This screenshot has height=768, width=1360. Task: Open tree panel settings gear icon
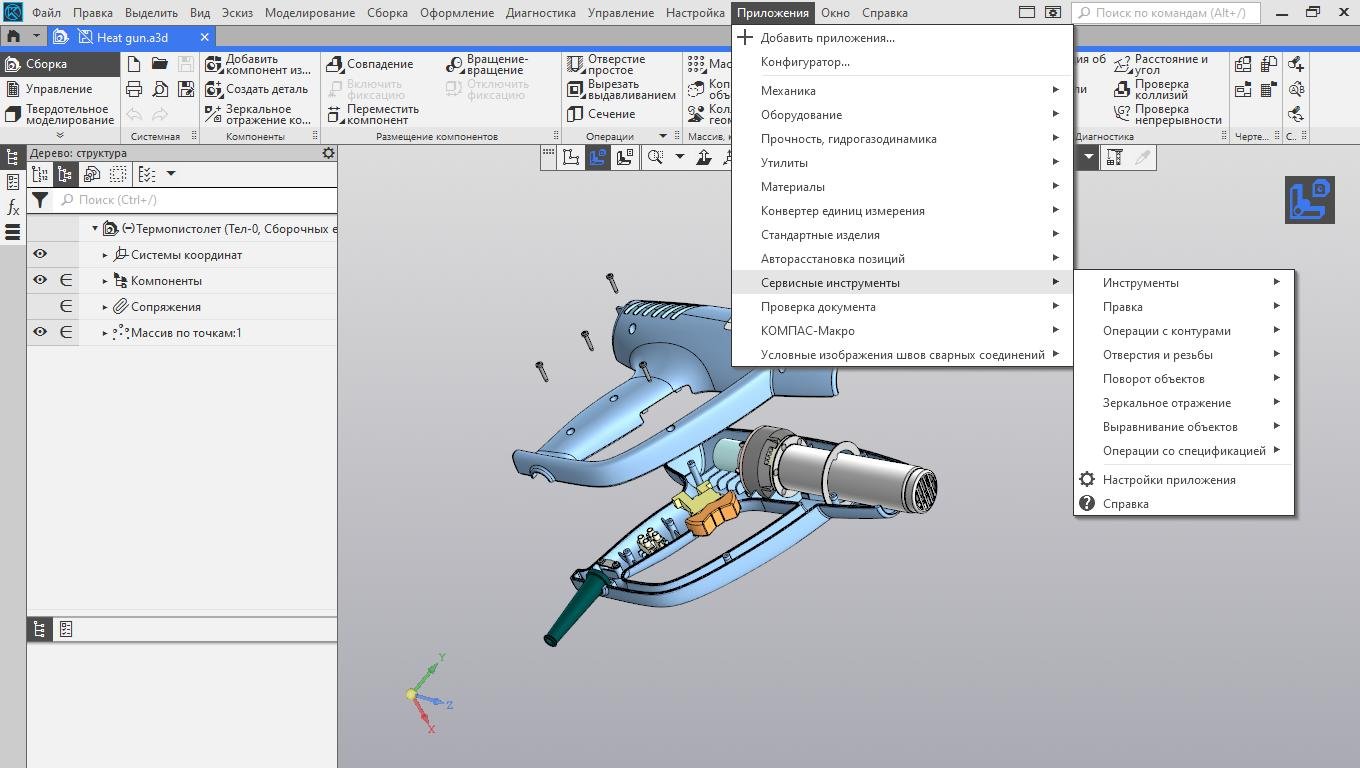(328, 153)
